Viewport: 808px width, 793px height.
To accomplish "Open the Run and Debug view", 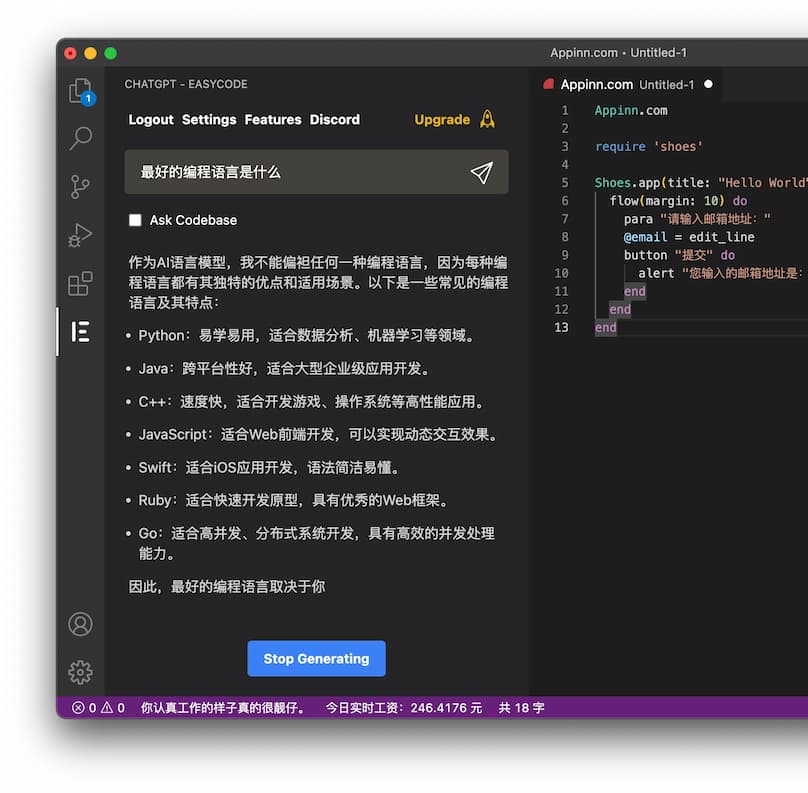I will [x=80, y=235].
